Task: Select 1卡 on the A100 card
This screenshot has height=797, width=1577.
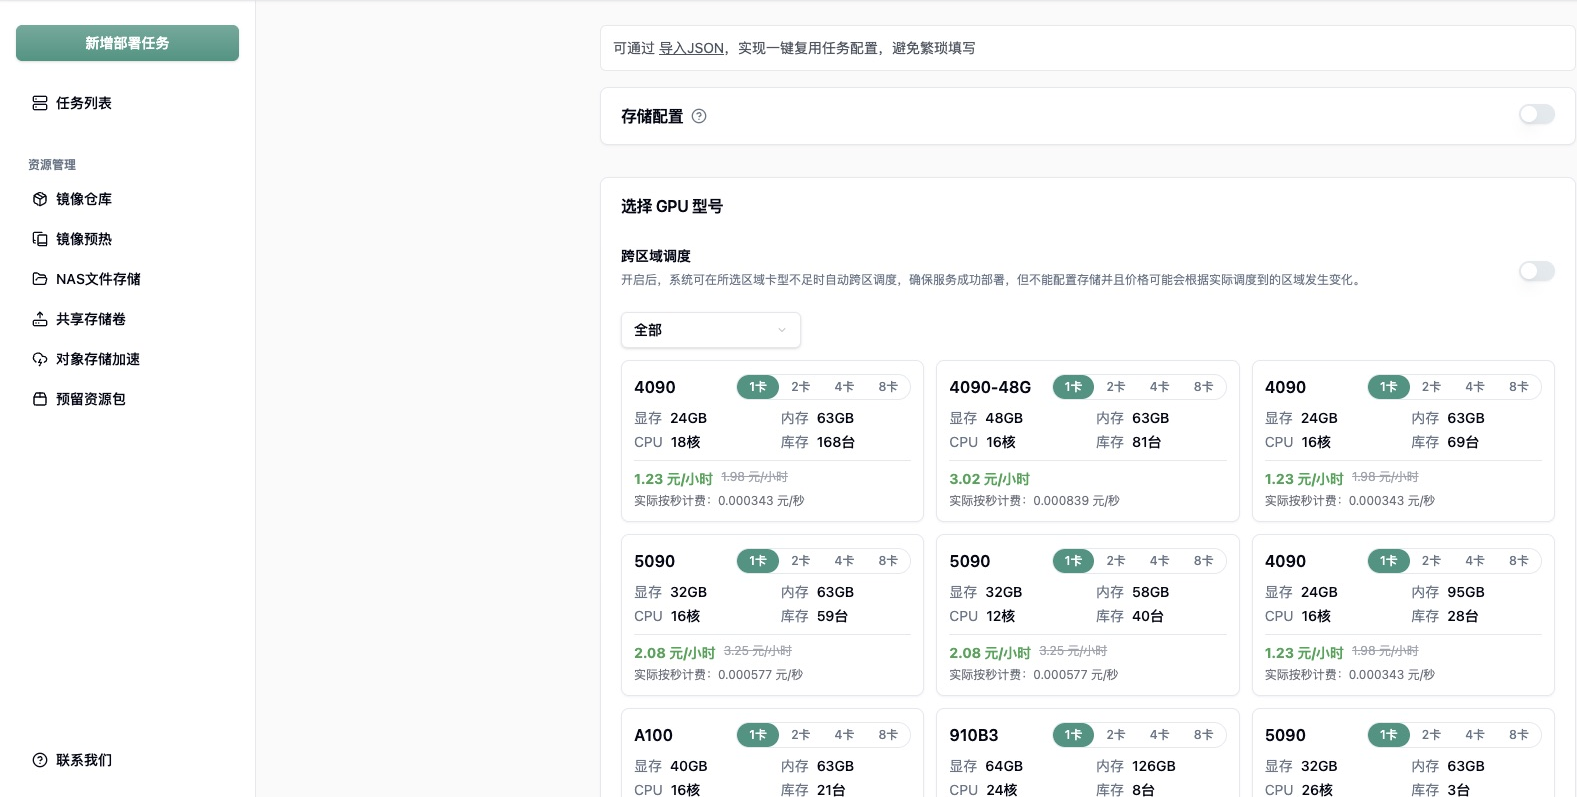Action: pyautogui.click(x=758, y=735)
